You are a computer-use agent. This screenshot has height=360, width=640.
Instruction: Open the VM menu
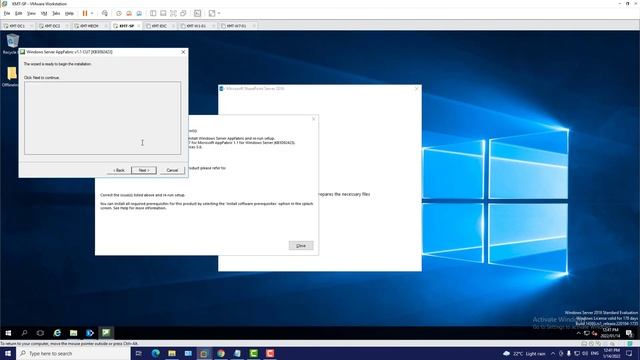(x=44, y=13)
